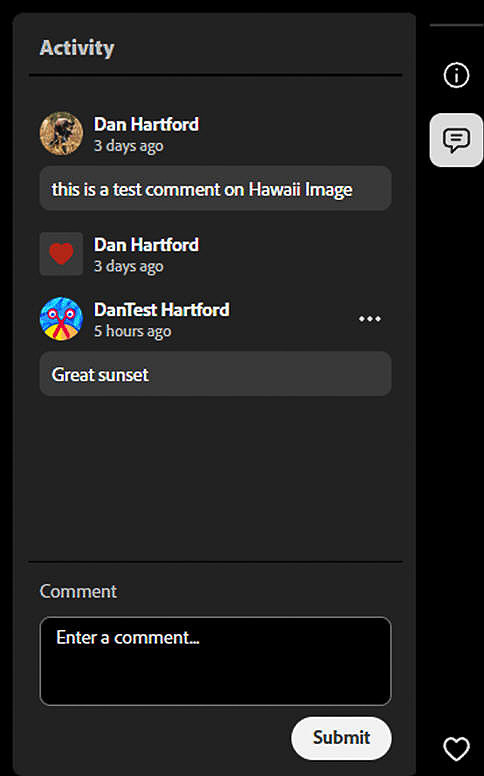Like the photo with the heart outline icon

(456, 748)
